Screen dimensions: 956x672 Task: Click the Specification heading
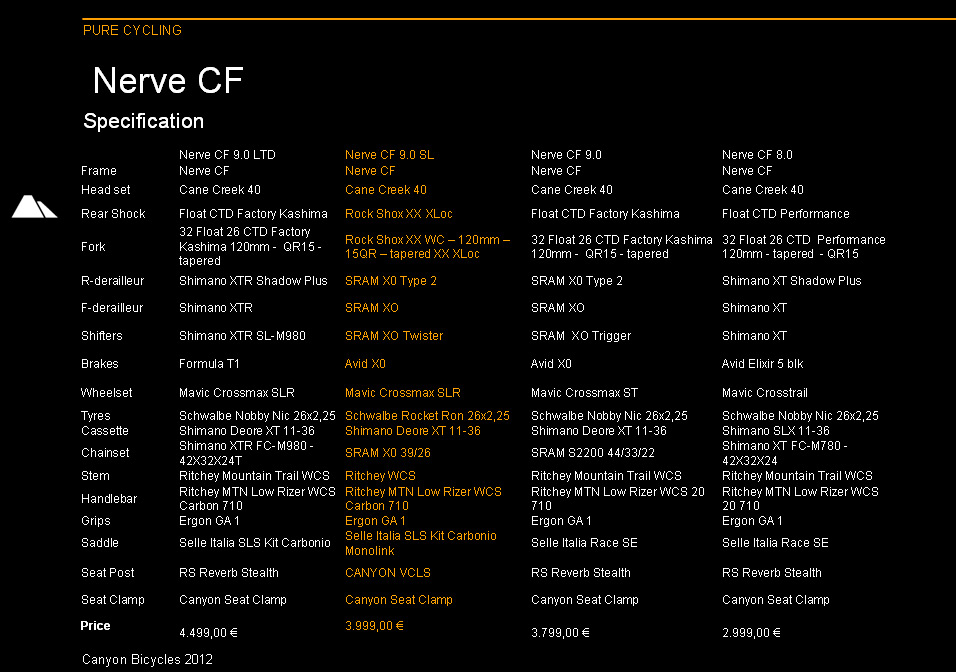(143, 121)
